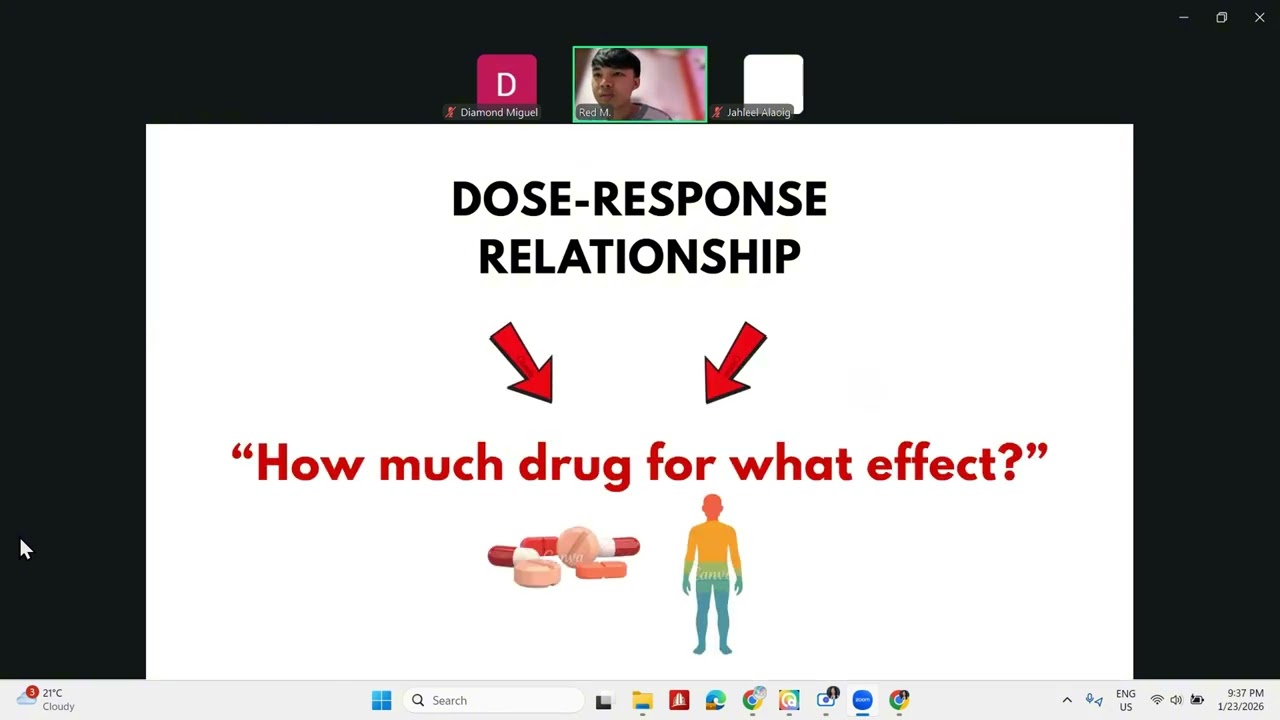The height and width of the screenshot is (720, 1280).
Task: Click the human body figure on slide
Action: [712, 574]
